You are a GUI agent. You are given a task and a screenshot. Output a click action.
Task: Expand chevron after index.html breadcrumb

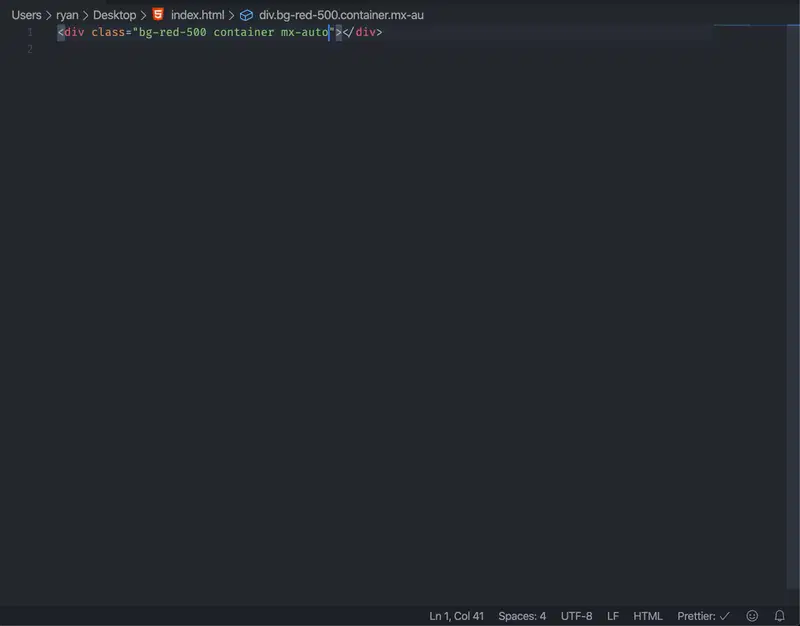coord(232,15)
